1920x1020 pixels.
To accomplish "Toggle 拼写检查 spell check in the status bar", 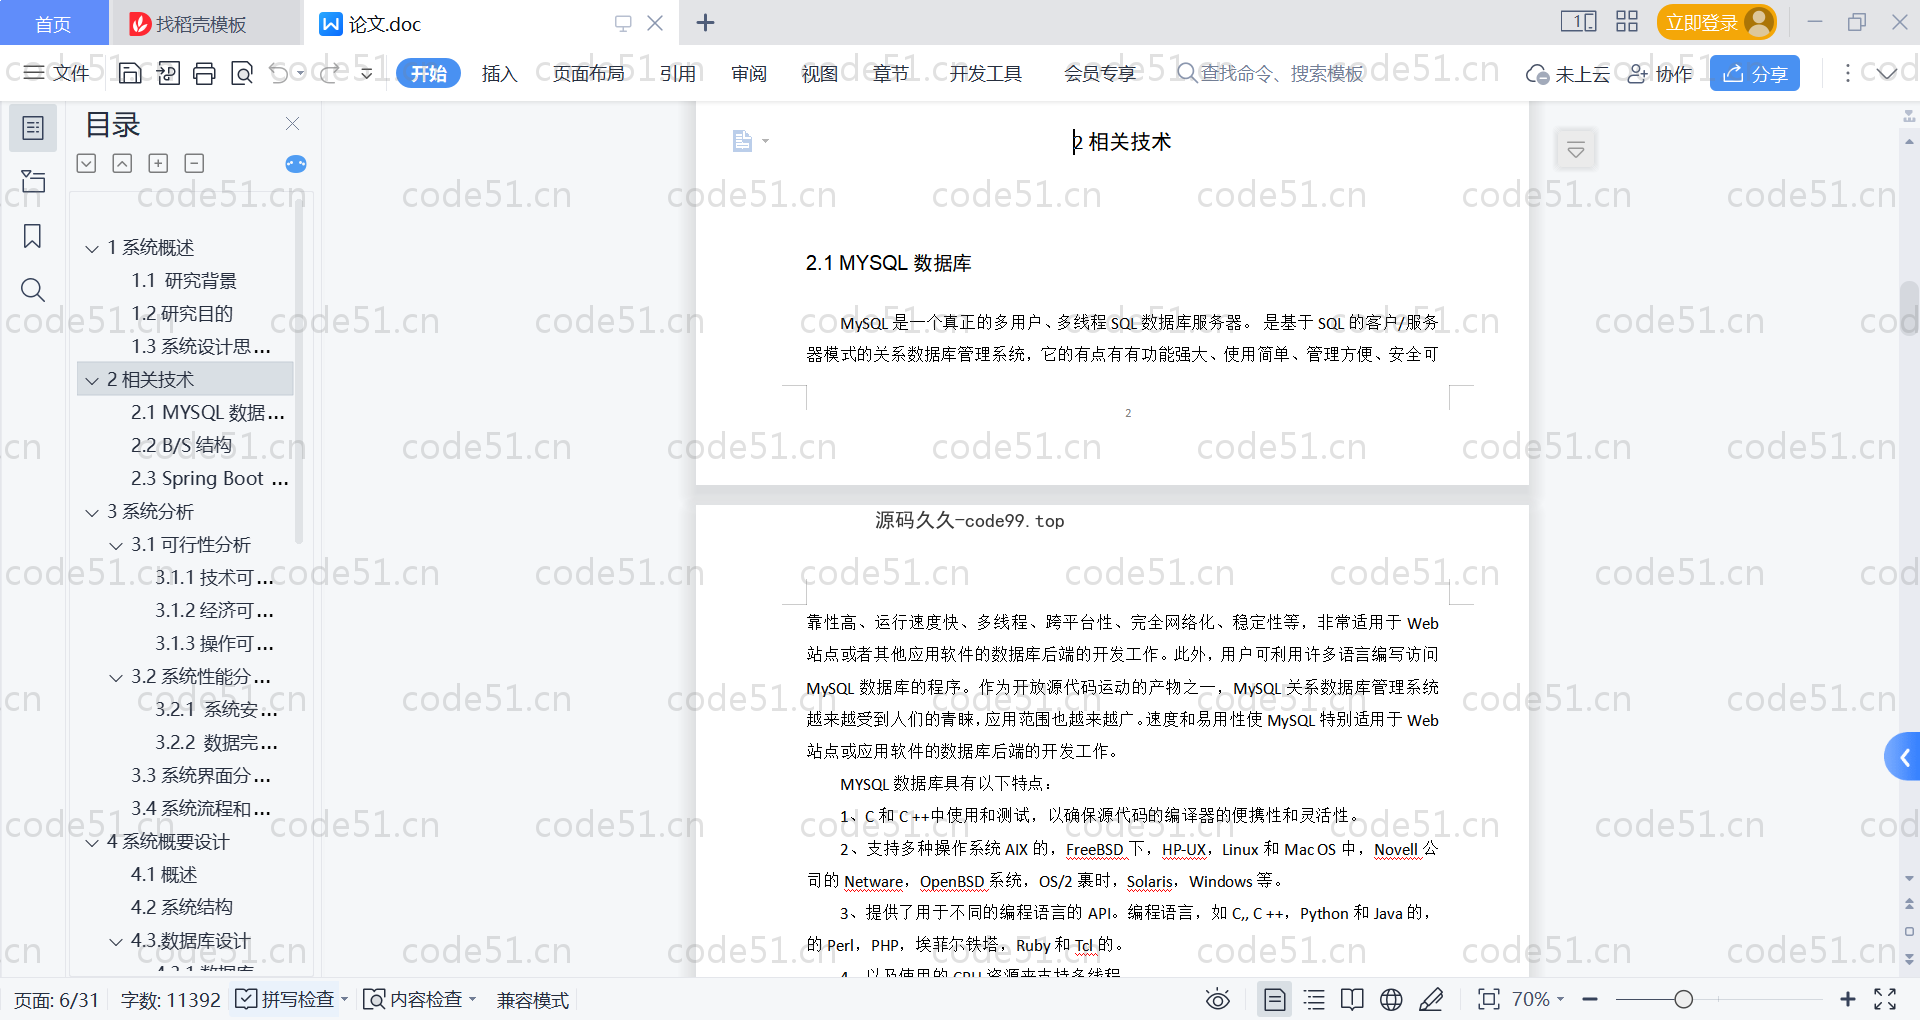I will (x=286, y=999).
